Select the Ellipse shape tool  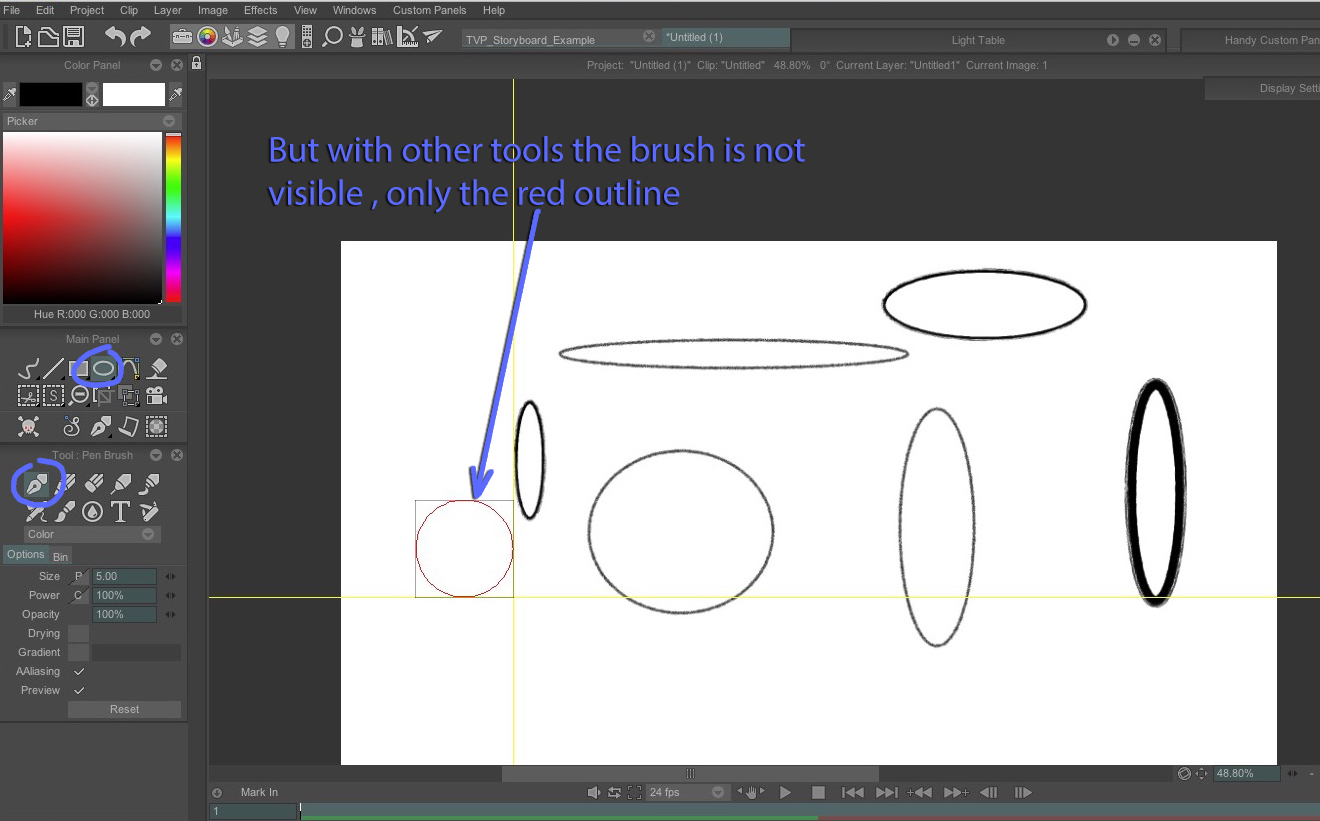(104, 369)
